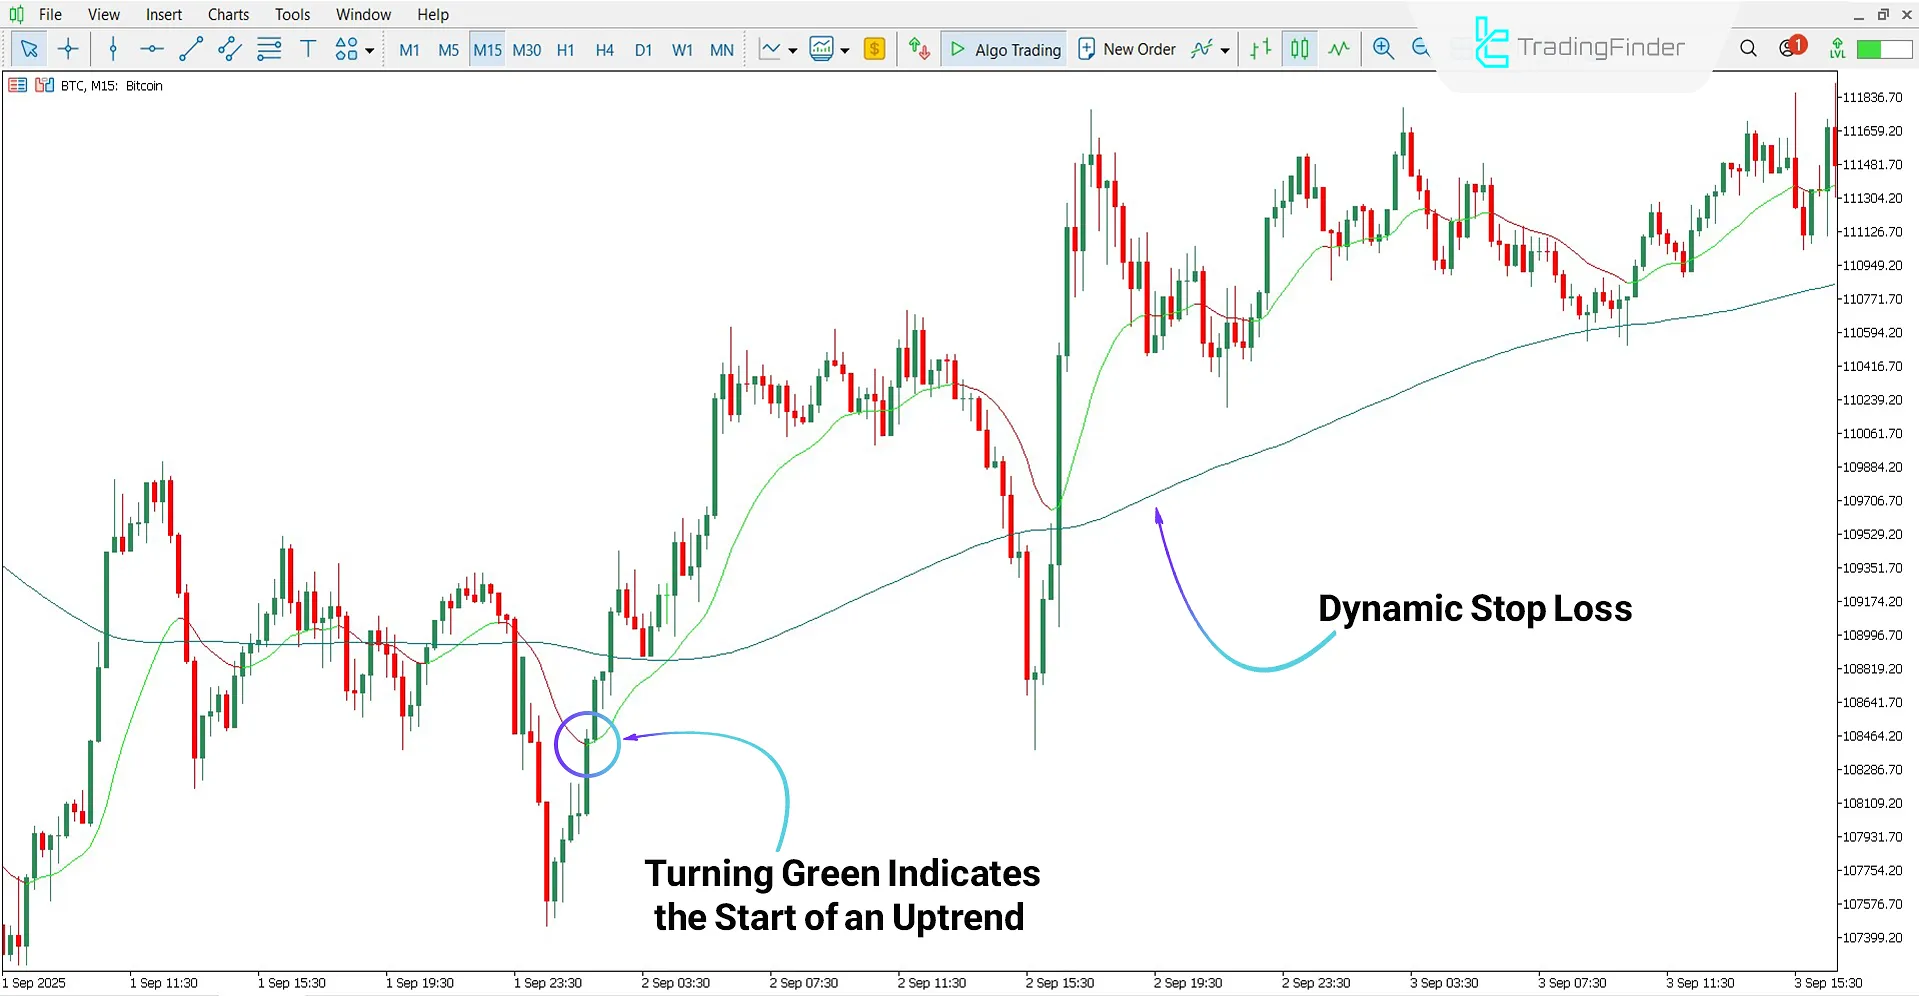Screen dimensions: 1919x996
Task: Open the Charts menu
Action: click(x=228, y=14)
